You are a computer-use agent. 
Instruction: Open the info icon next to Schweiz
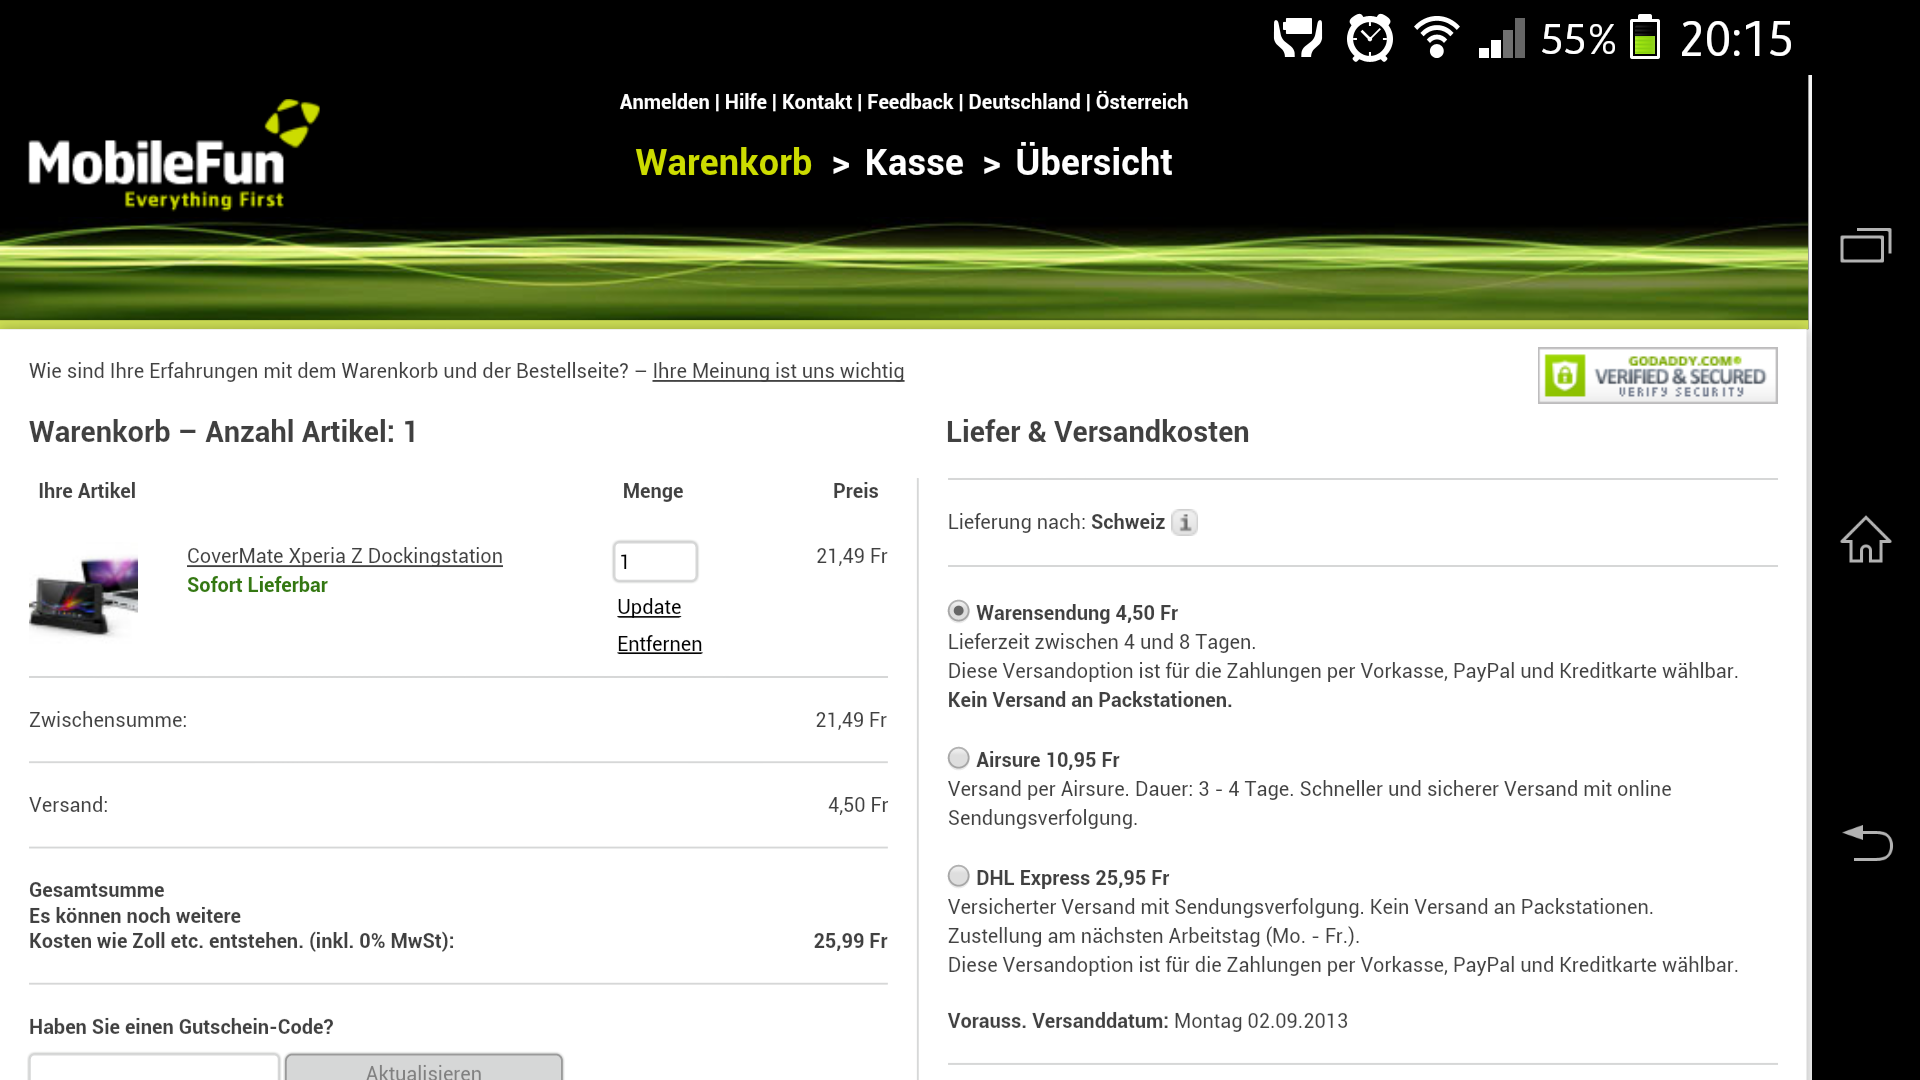[x=1184, y=522]
